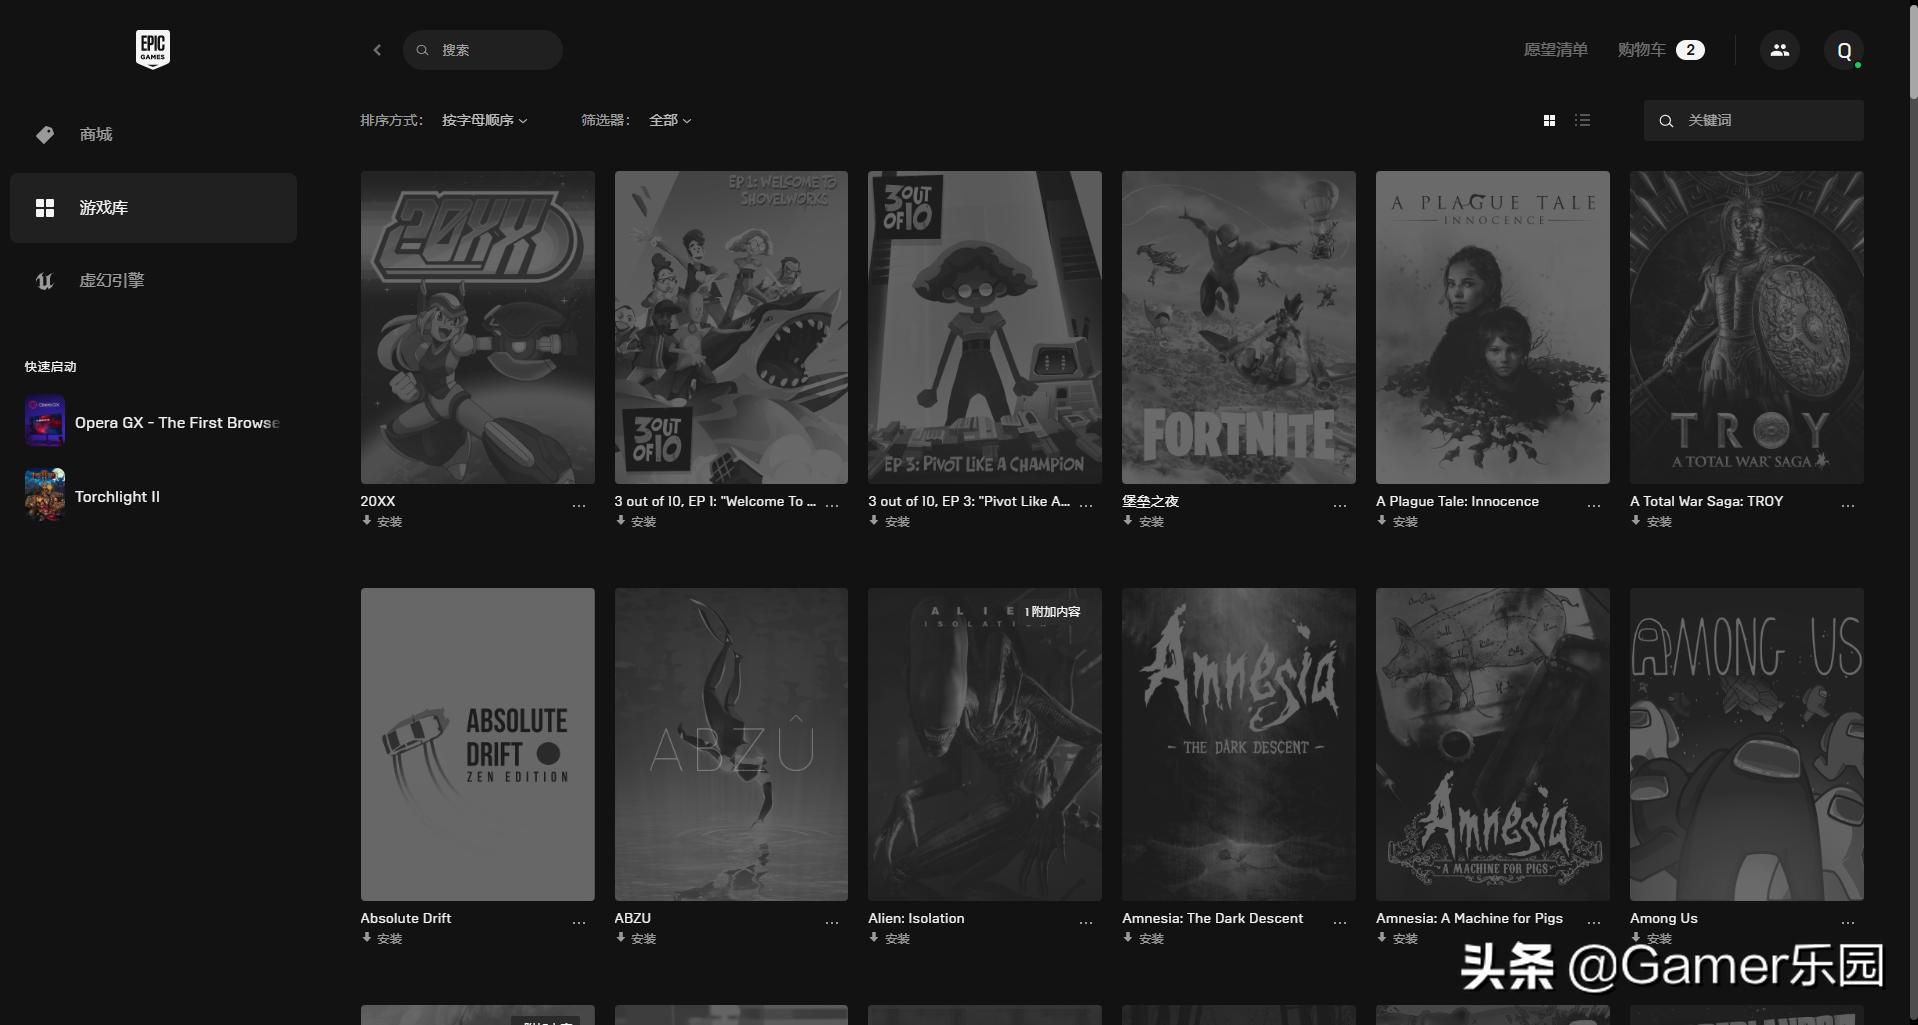Launch Opera GX from quick launch
This screenshot has width=1918, height=1025.
[x=152, y=422]
